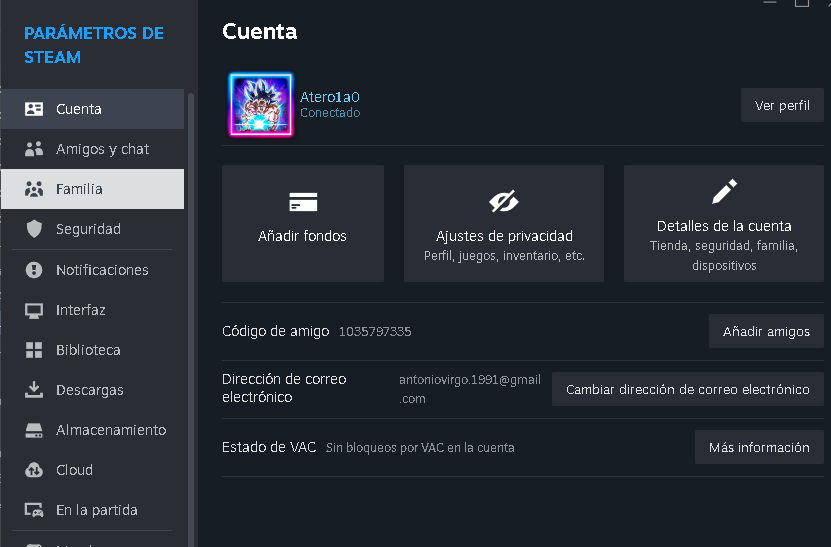Click the Amigos y chat people icon
The image size is (831, 547).
34,149
